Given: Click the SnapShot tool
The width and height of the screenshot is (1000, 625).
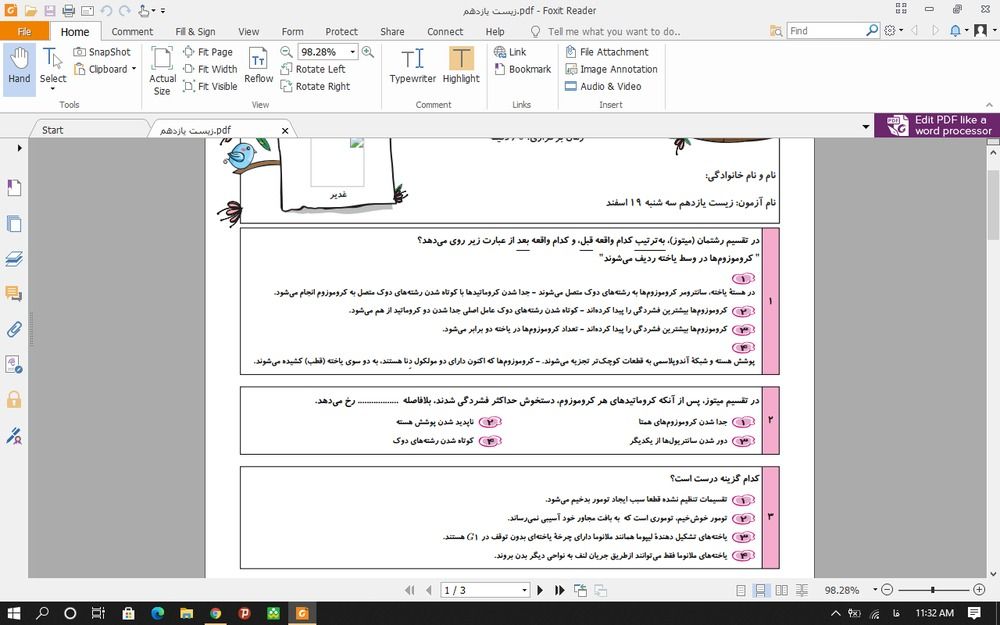Looking at the screenshot, I should [102, 52].
